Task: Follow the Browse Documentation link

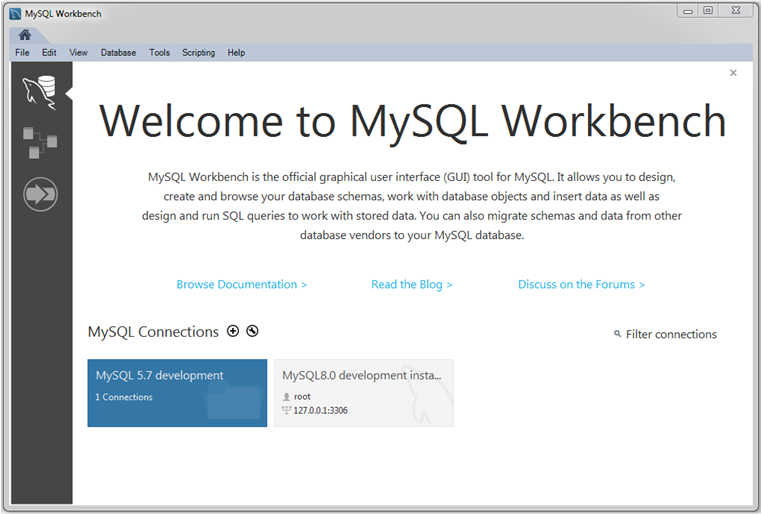Action: (x=241, y=285)
